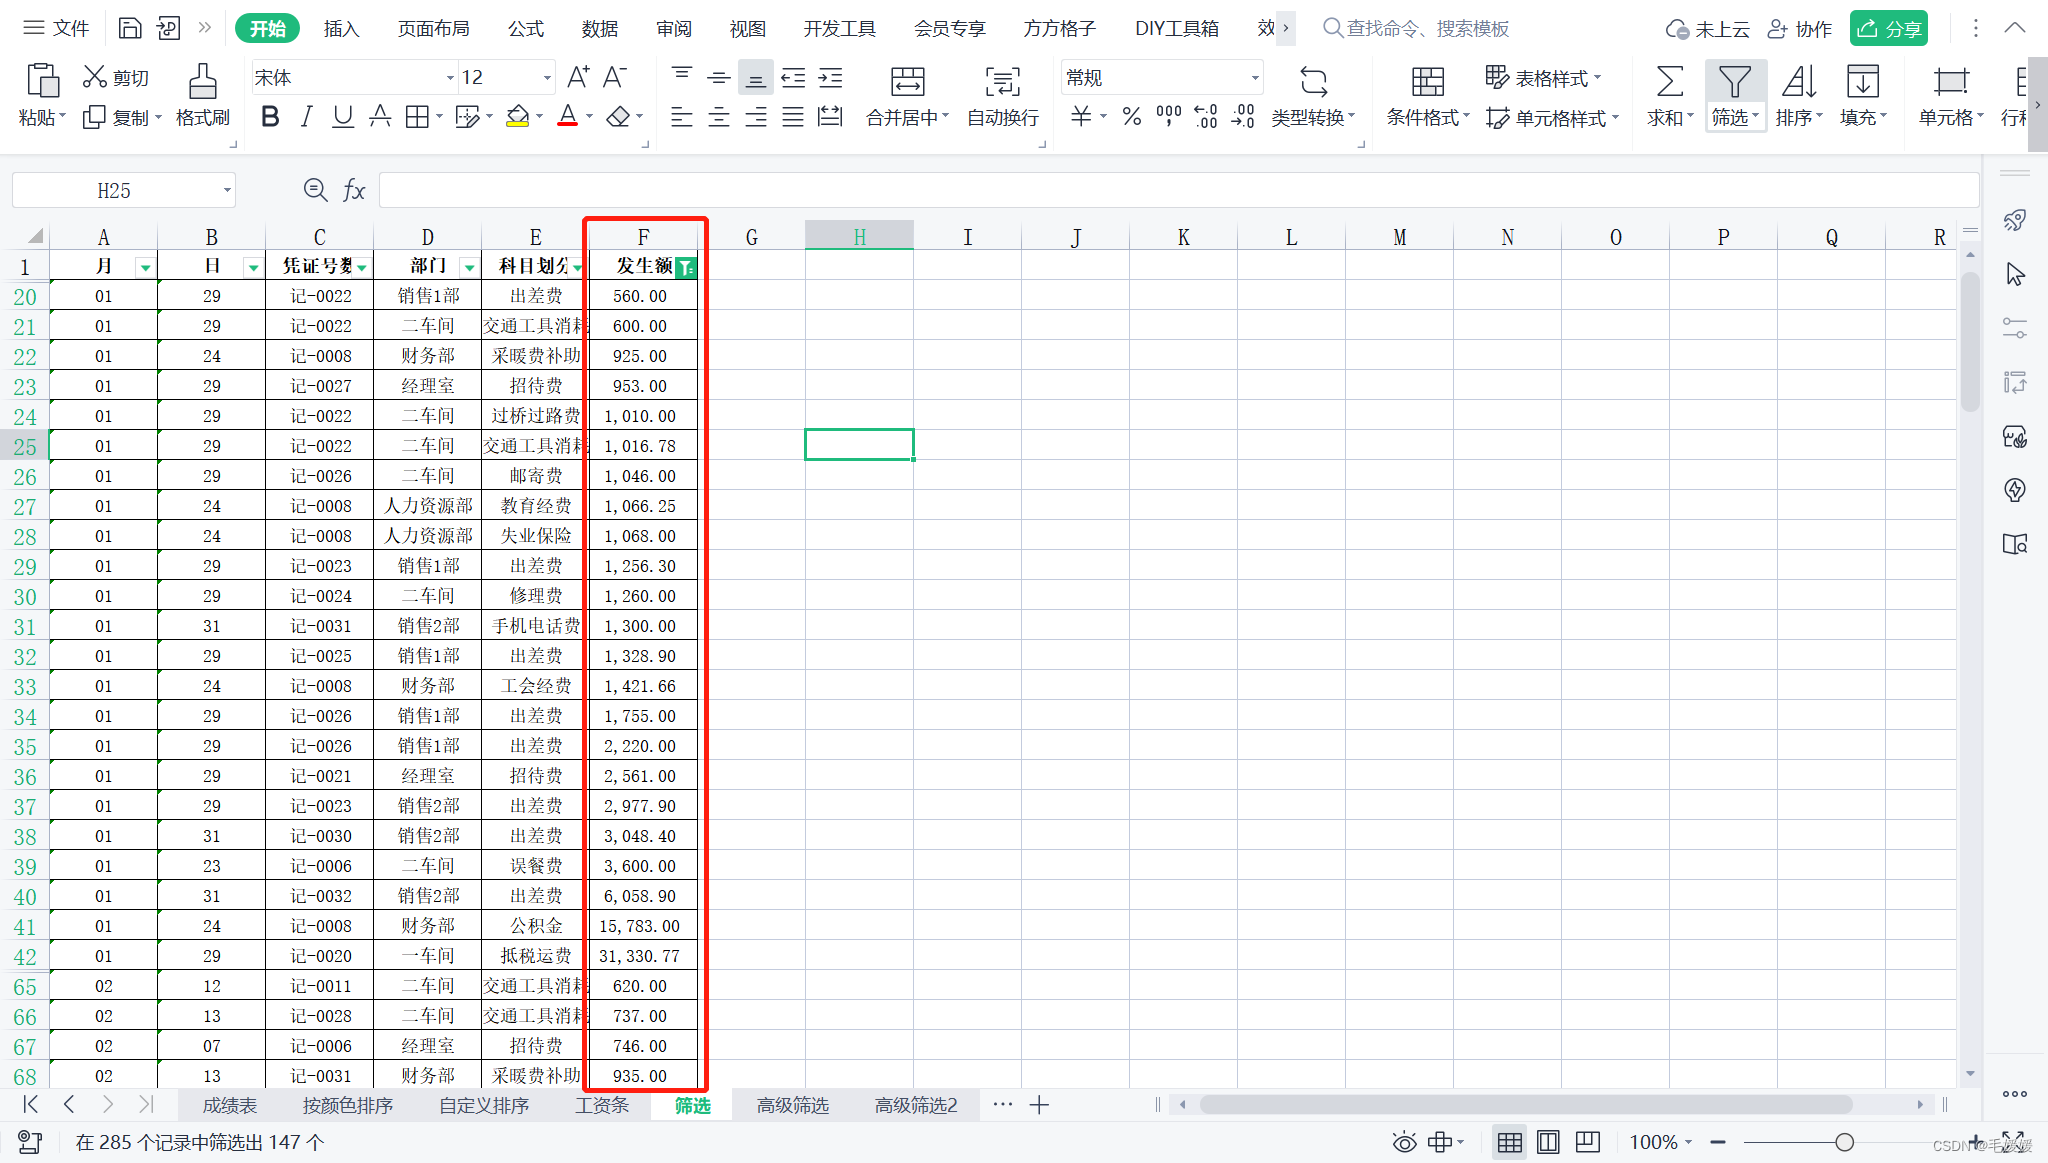This screenshot has width=2048, height=1163.
Task: Click the H25 name box field
Action: coord(114,190)
